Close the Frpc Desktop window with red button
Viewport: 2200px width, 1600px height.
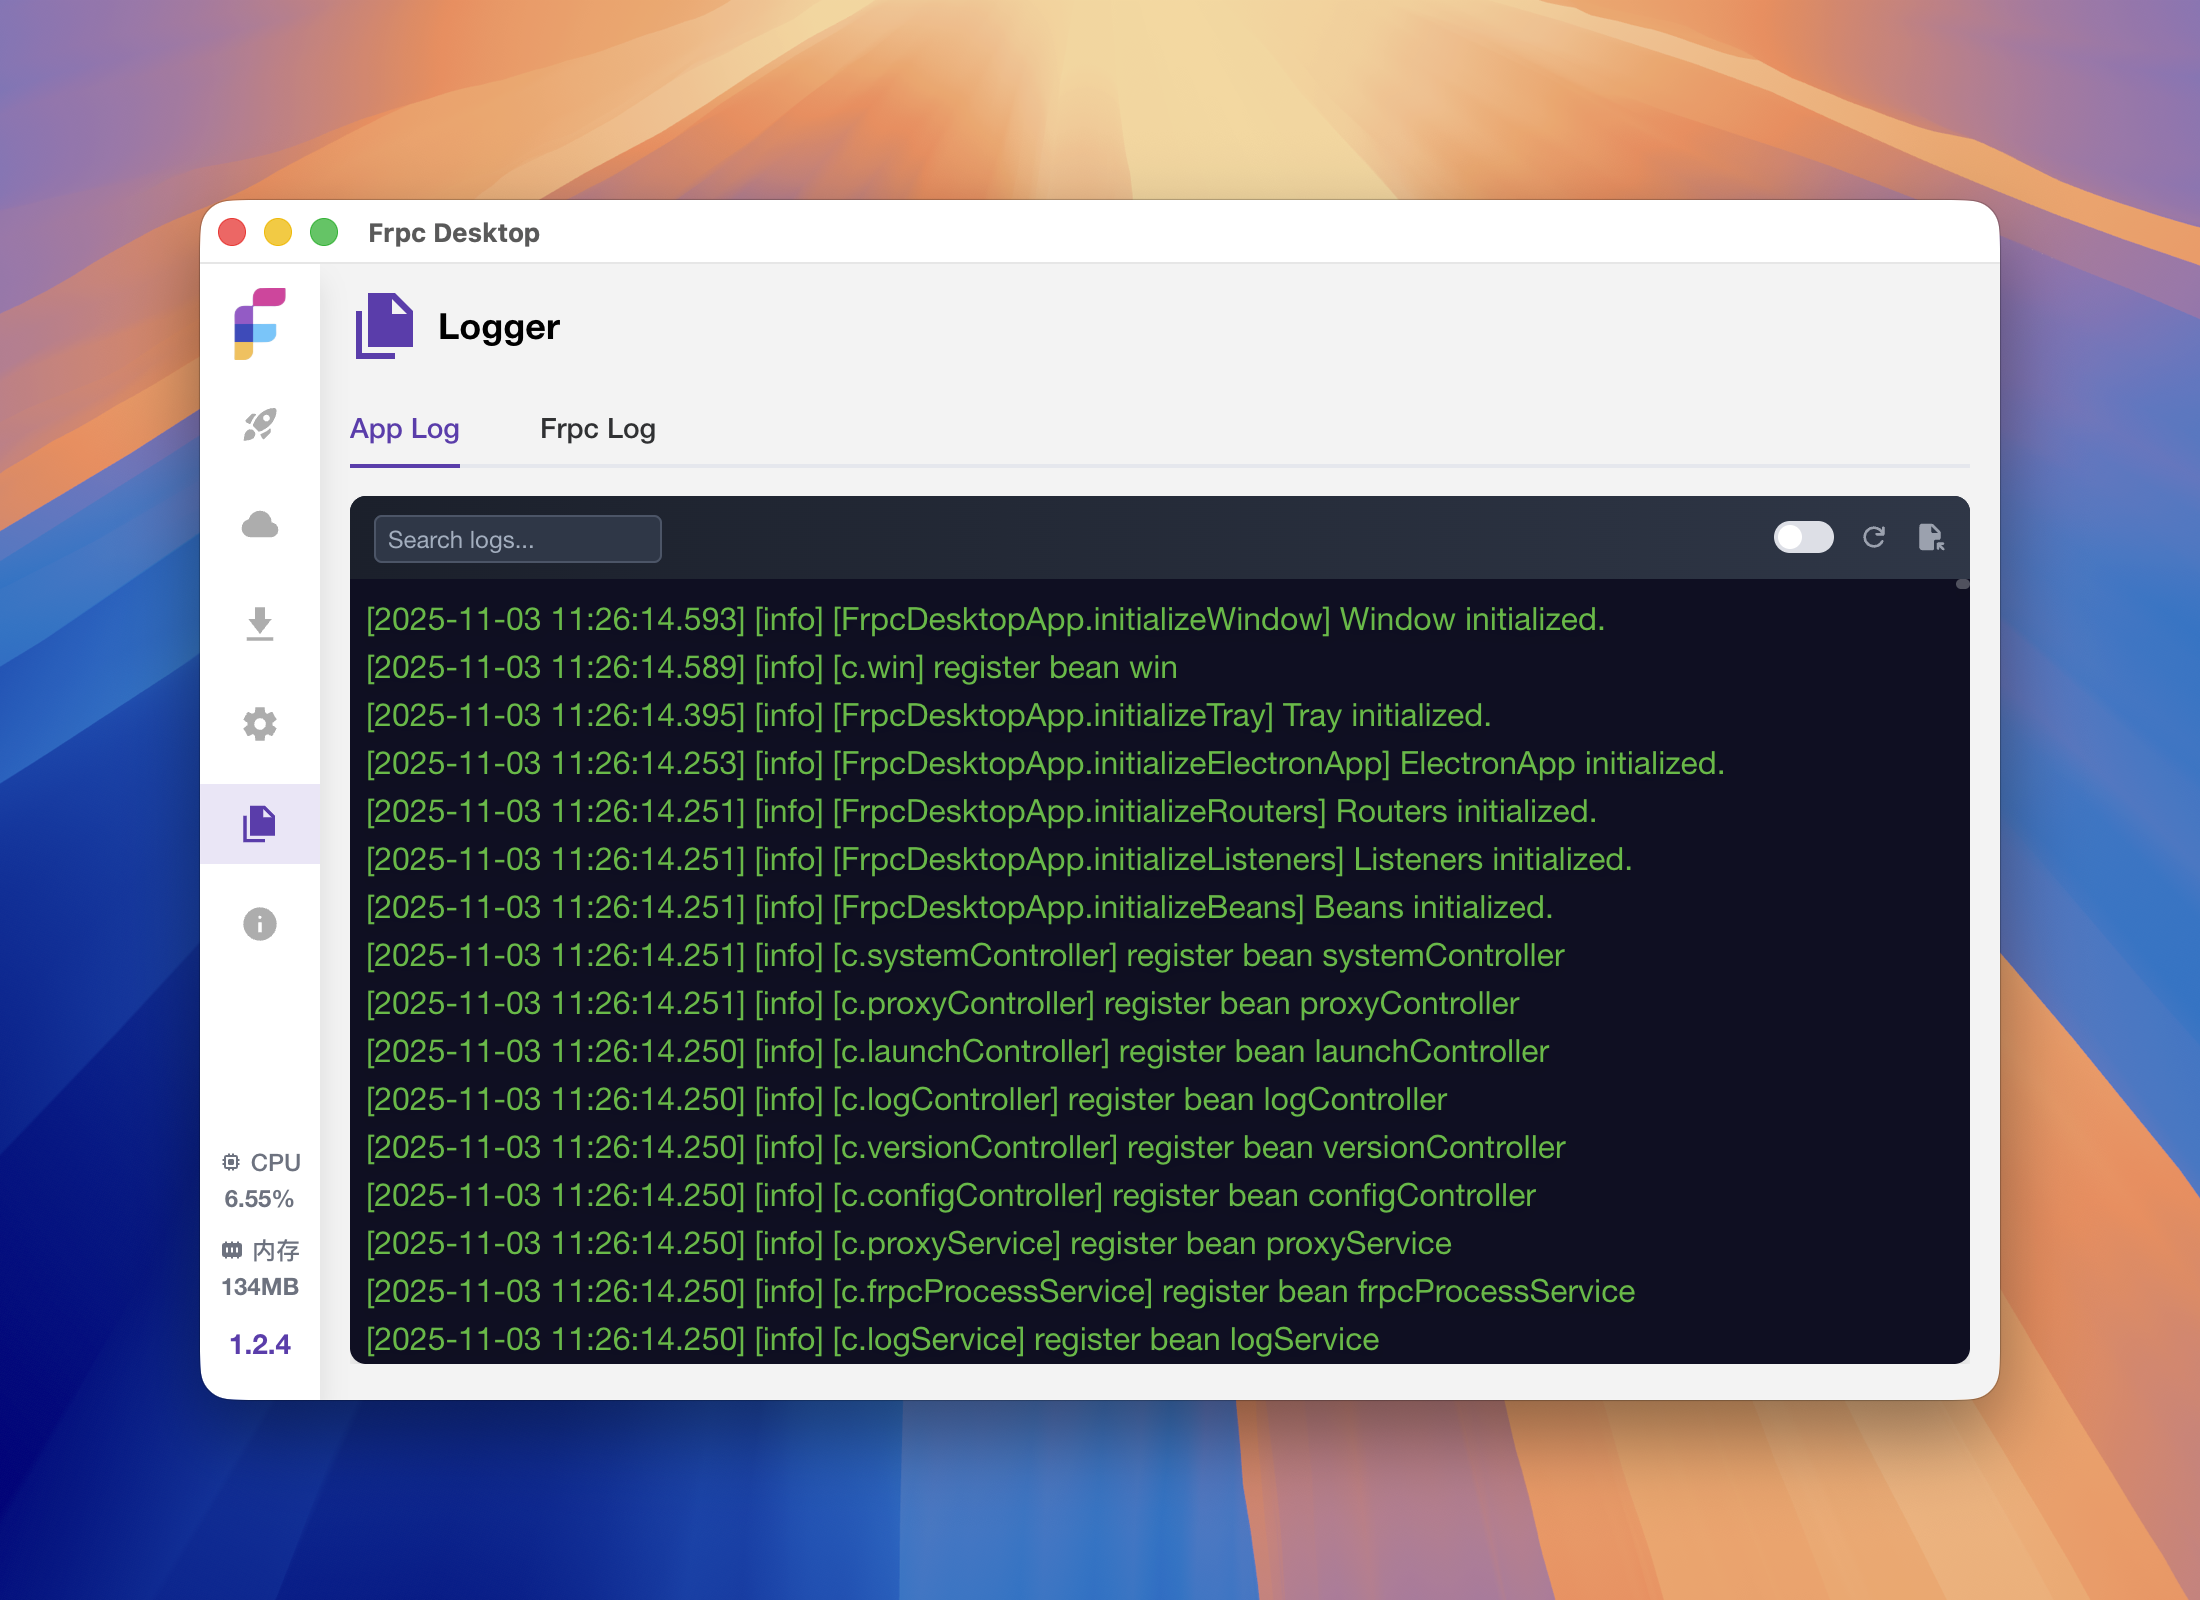[232, 232]
